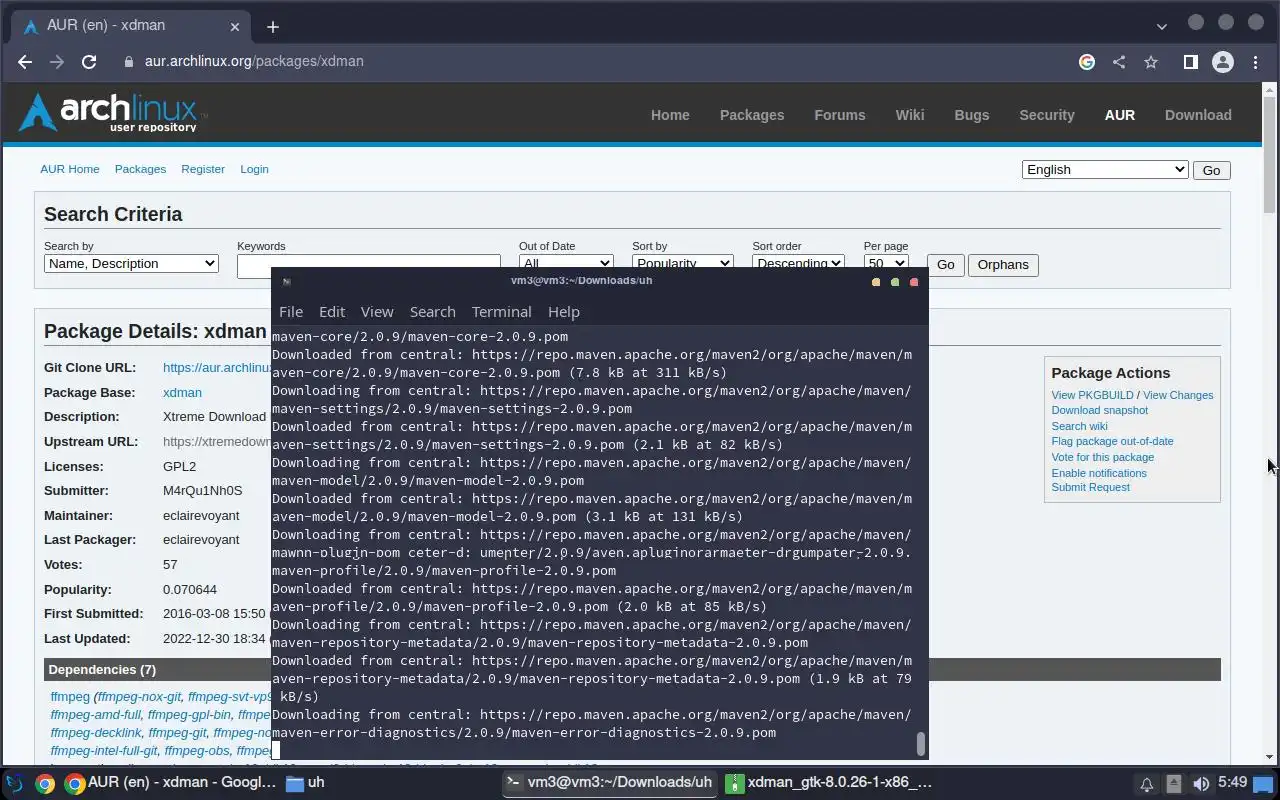Open the Google icon in the address bar

point(1087,62)
